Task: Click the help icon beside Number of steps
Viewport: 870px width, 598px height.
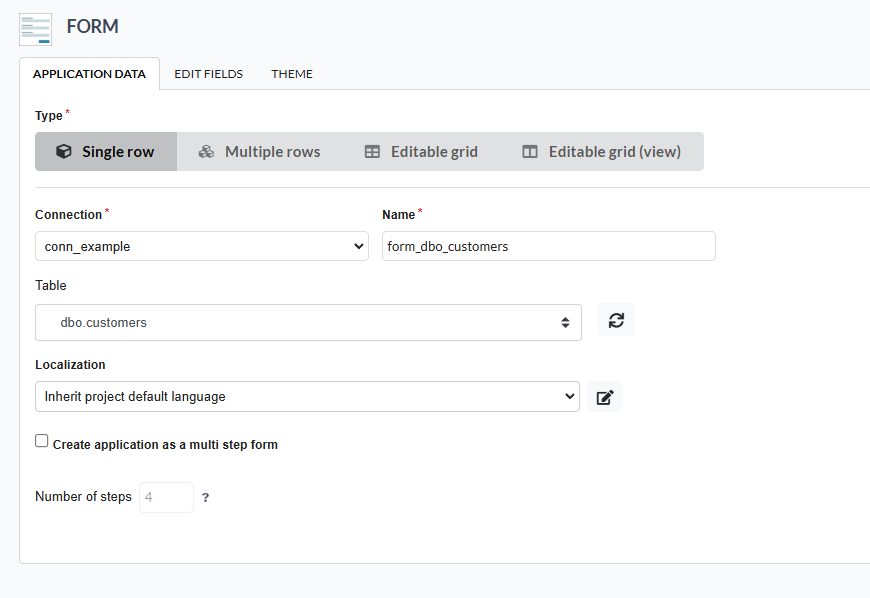Action: point(205,496)
